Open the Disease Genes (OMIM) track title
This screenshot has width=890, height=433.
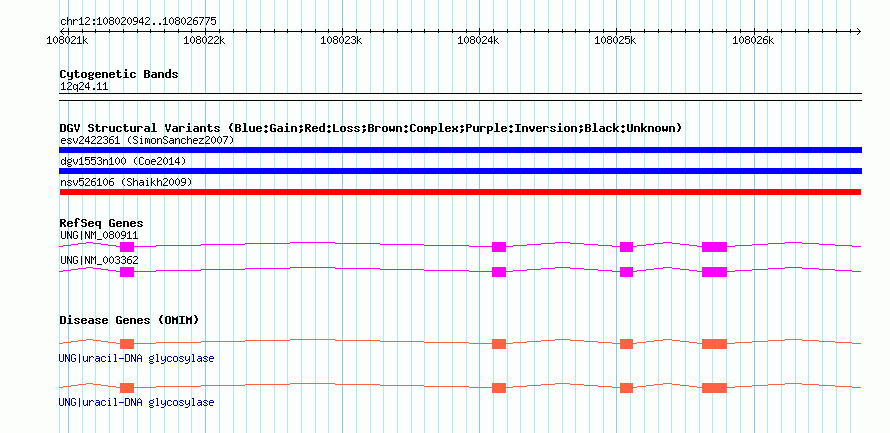point(129,320)
